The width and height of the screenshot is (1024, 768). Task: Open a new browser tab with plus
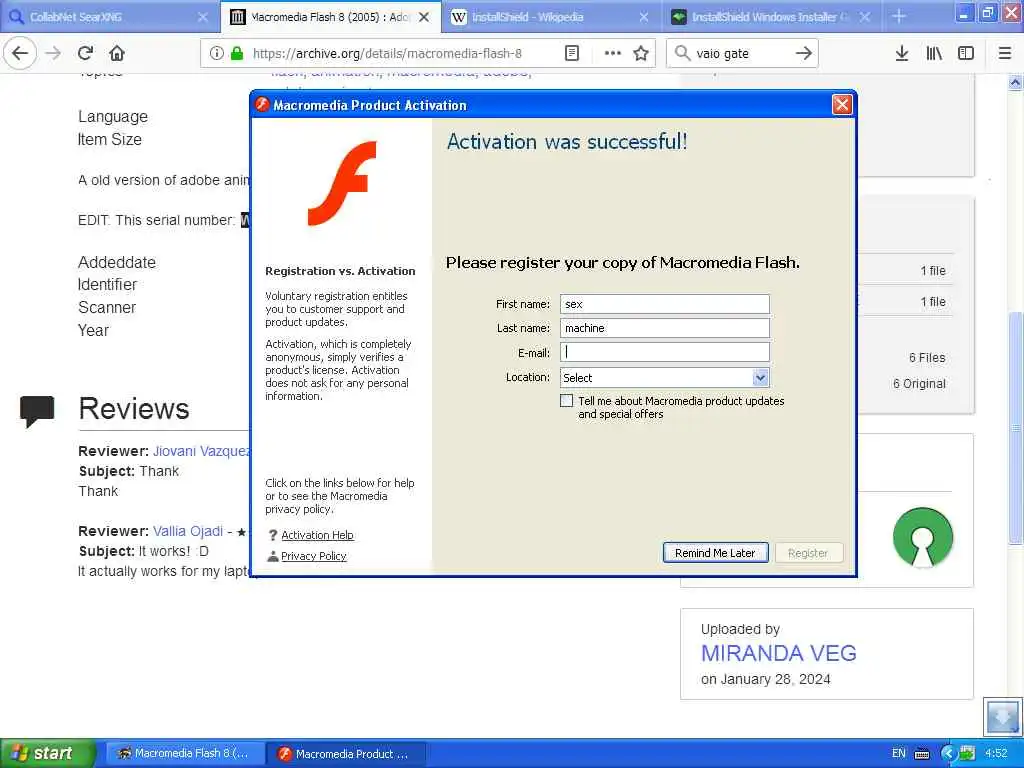coord(899,17)
